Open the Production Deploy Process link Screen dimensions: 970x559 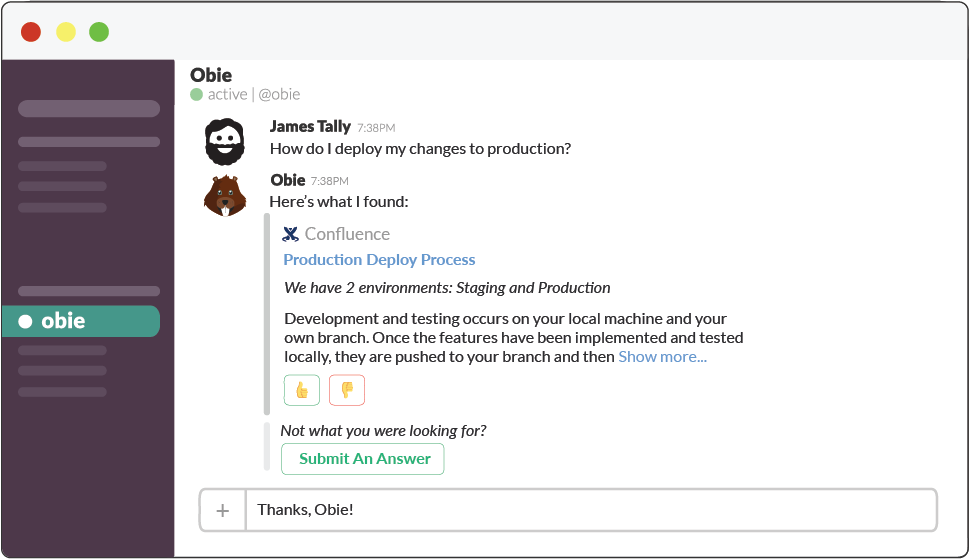pyautogui.click(x=379, y=260)
